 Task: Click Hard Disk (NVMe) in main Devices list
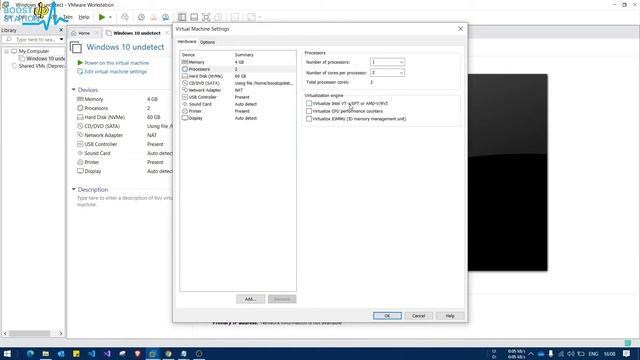pyautogui.click(x=104, y=117)
